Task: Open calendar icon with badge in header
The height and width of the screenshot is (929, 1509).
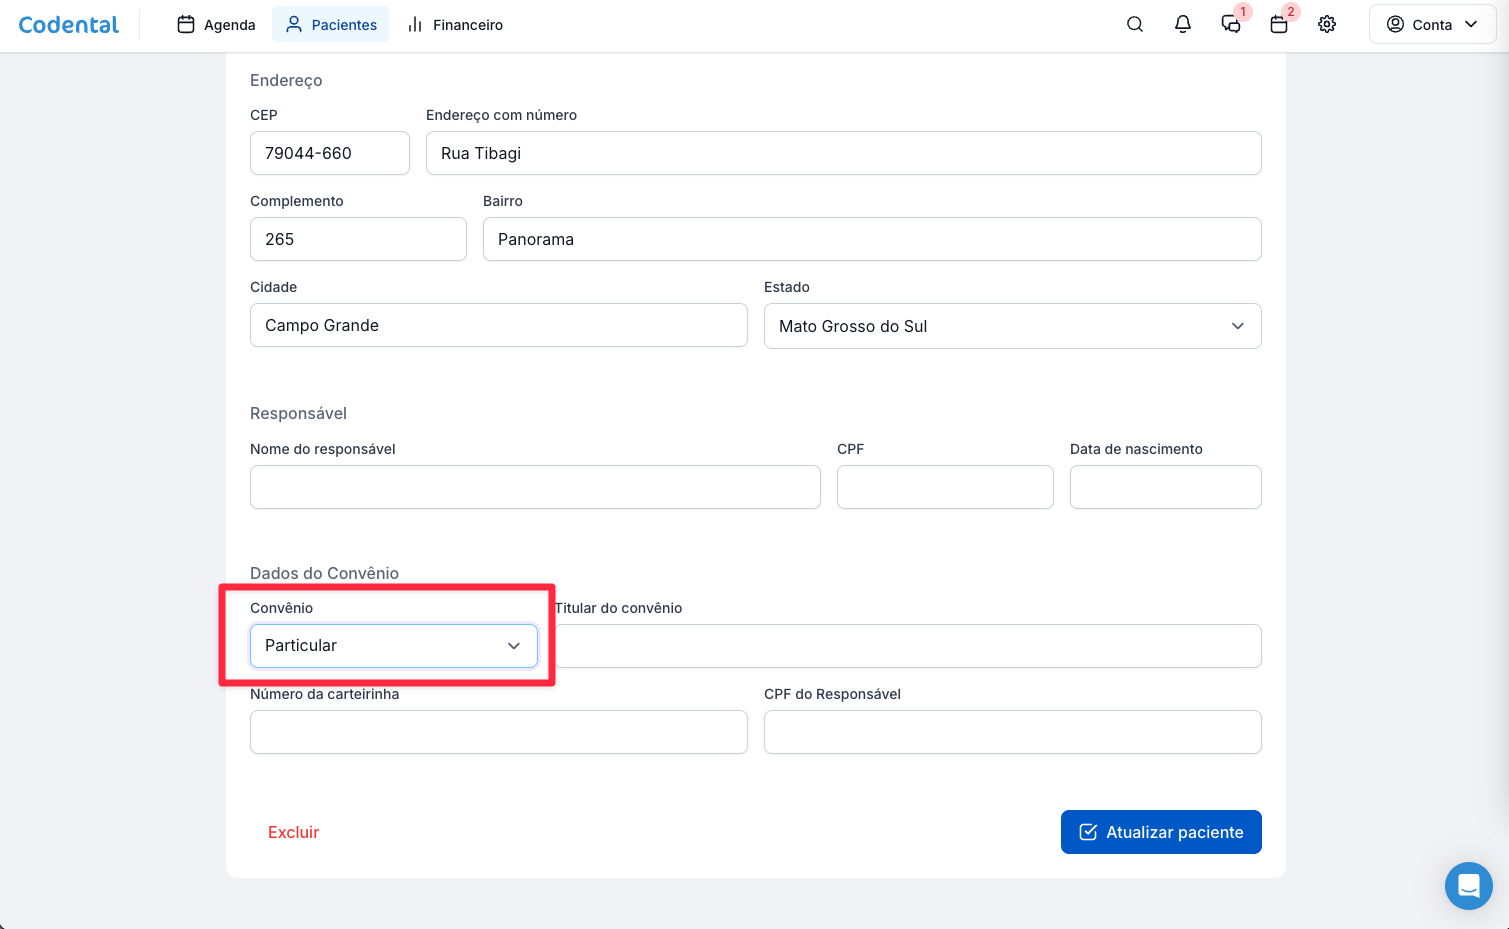Action: click(x=1279, y=25)
